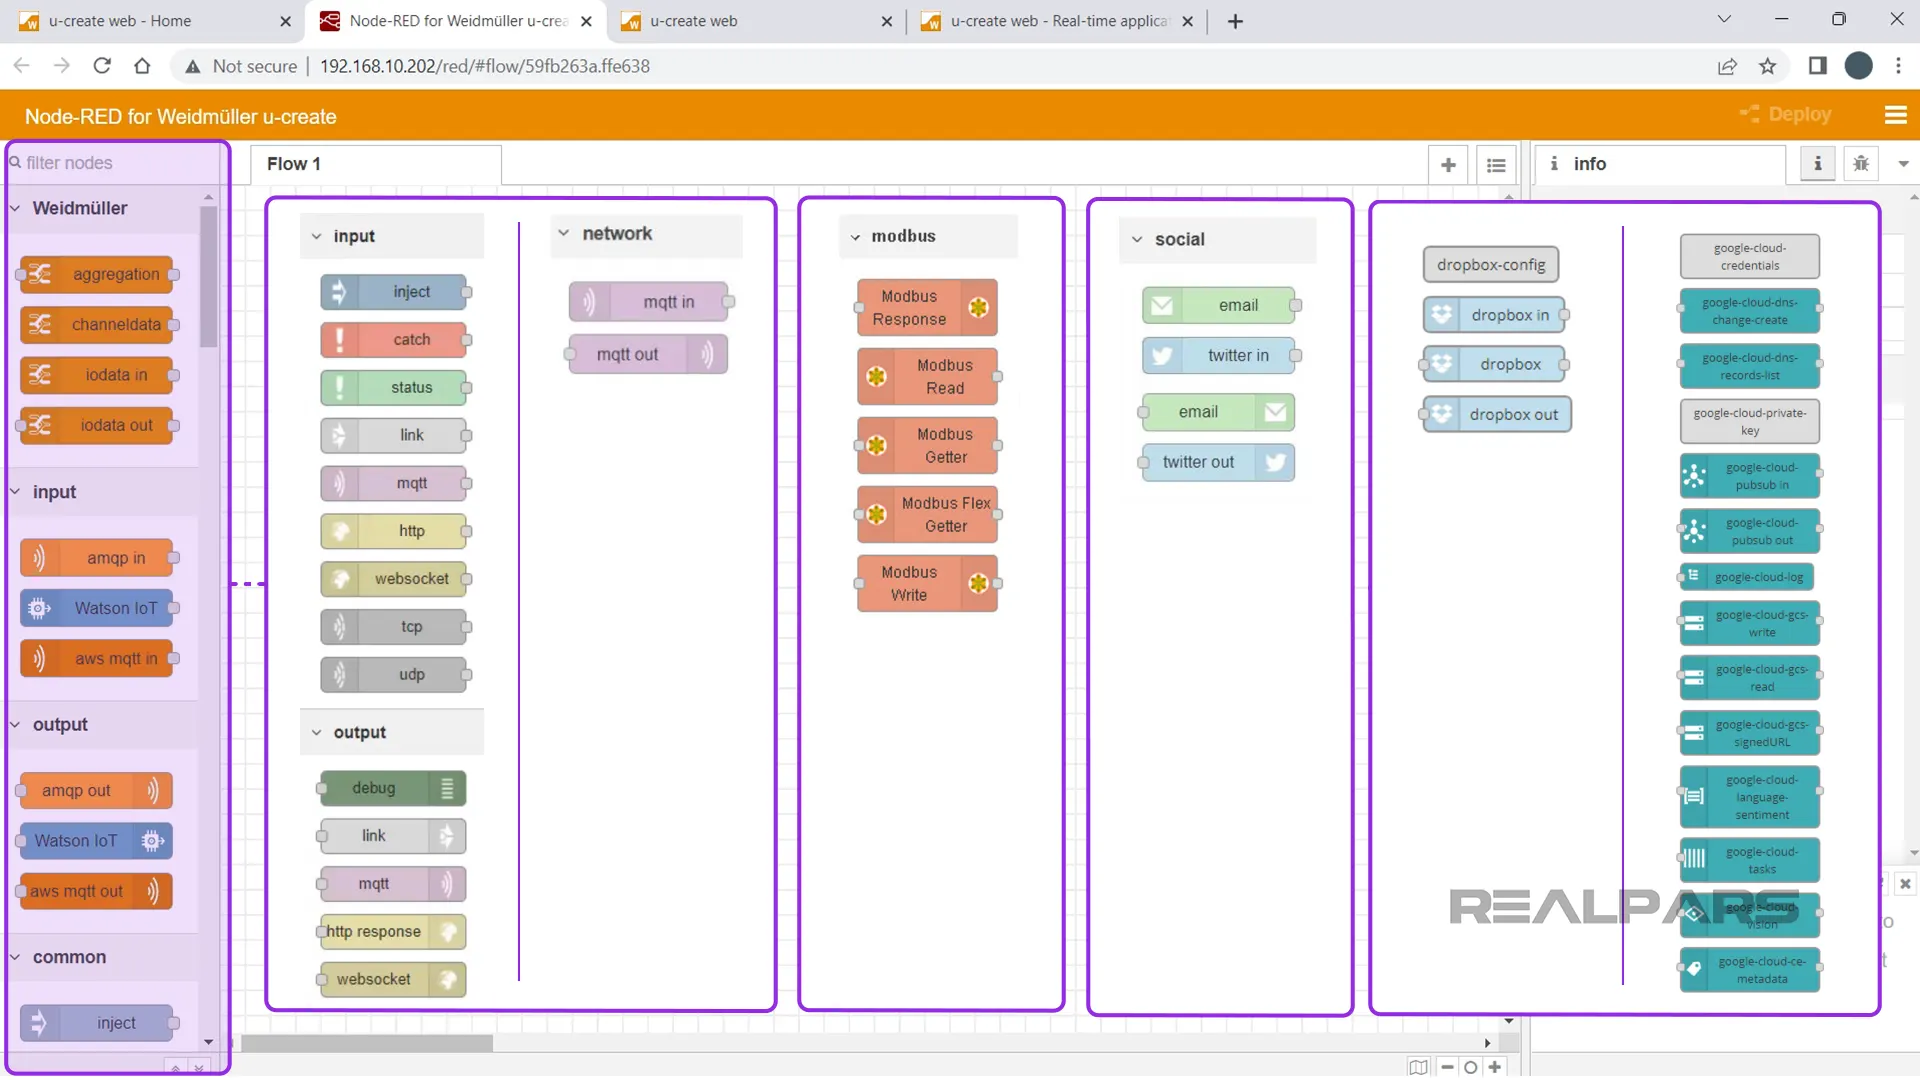Click the dropbox-config node

point(1491,265)
